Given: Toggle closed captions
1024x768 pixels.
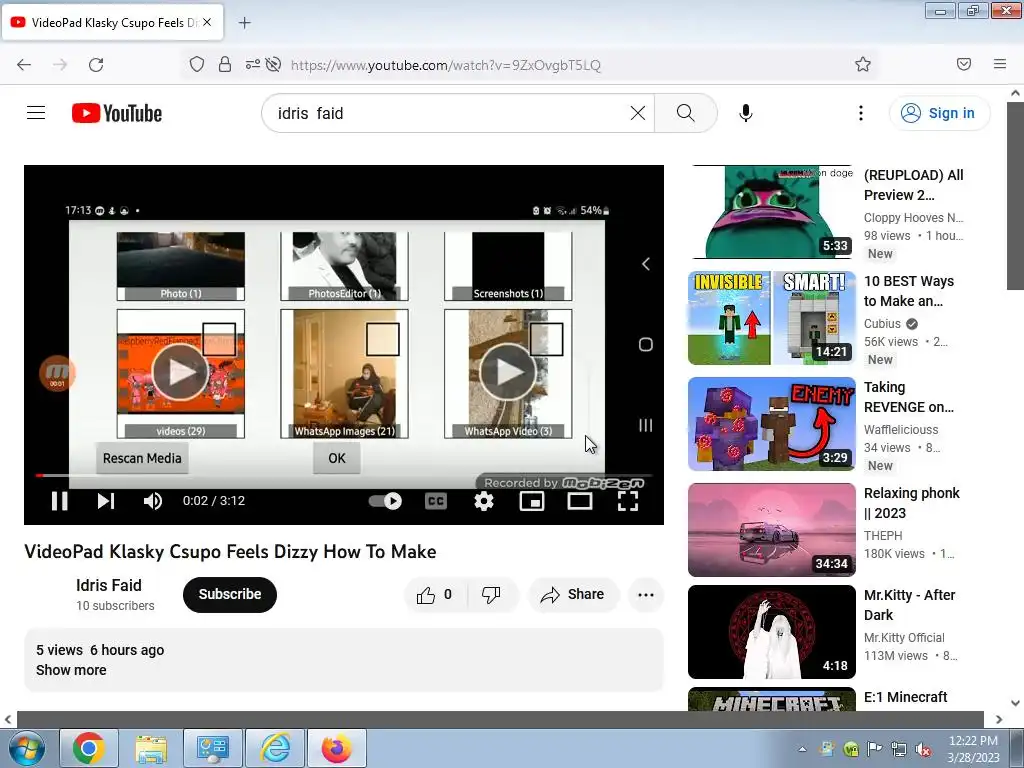Looking at the screenshot, I should point(436,501).
